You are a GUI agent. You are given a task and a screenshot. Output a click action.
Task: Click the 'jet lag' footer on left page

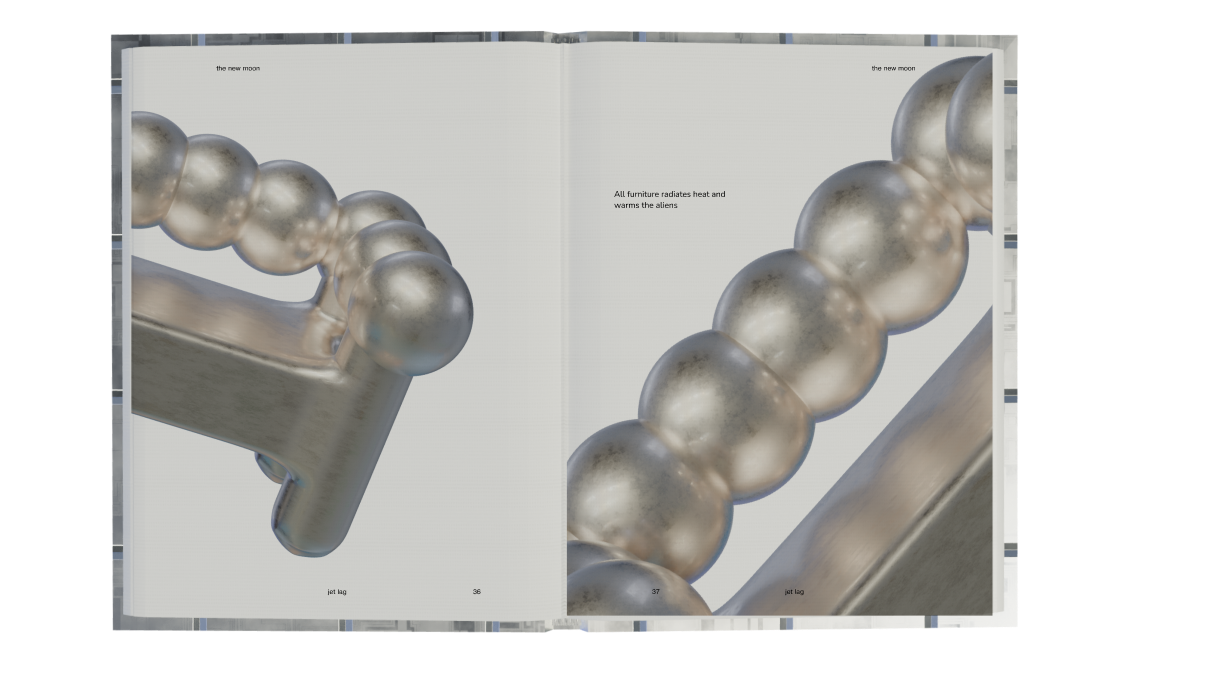[337, 591]
